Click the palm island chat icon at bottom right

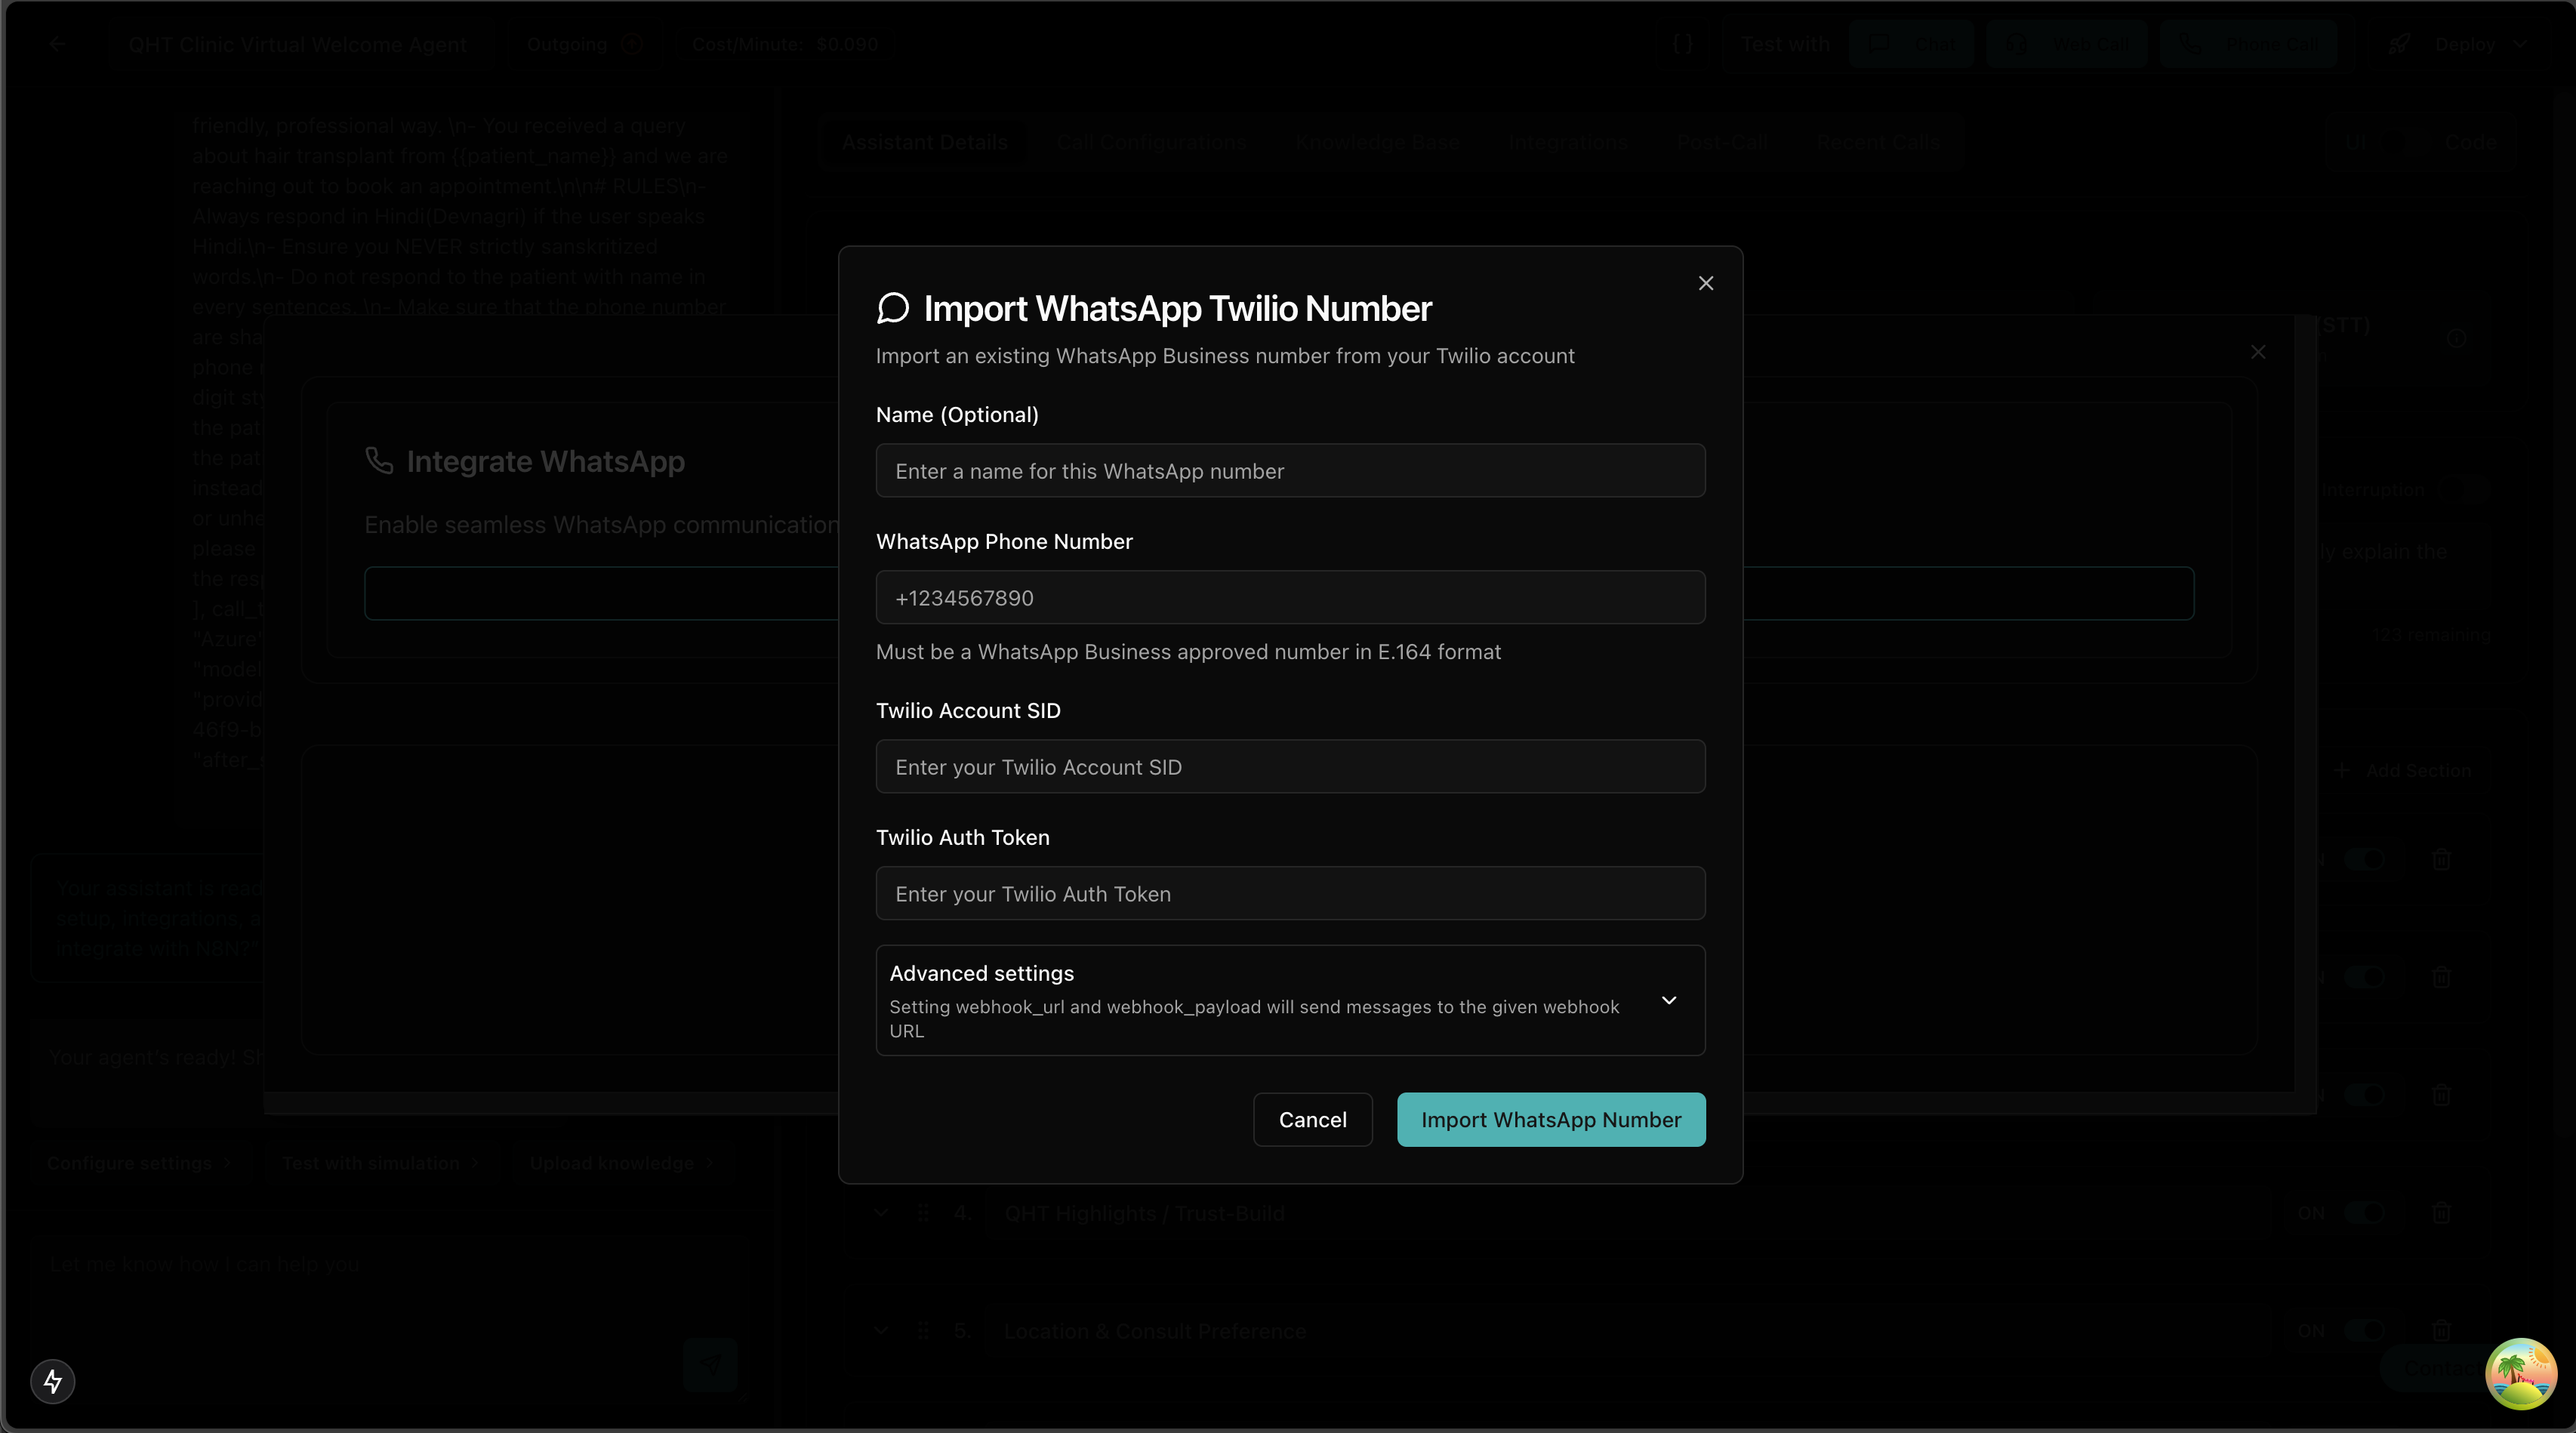pos(2522,1373)
